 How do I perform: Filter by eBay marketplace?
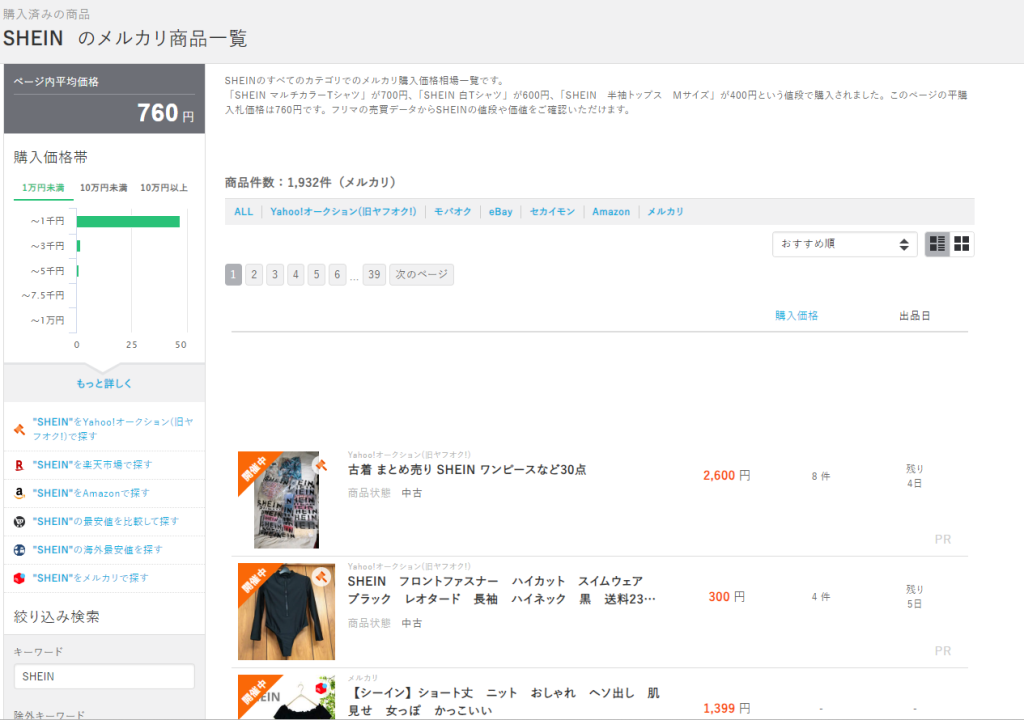coord(500,212)
